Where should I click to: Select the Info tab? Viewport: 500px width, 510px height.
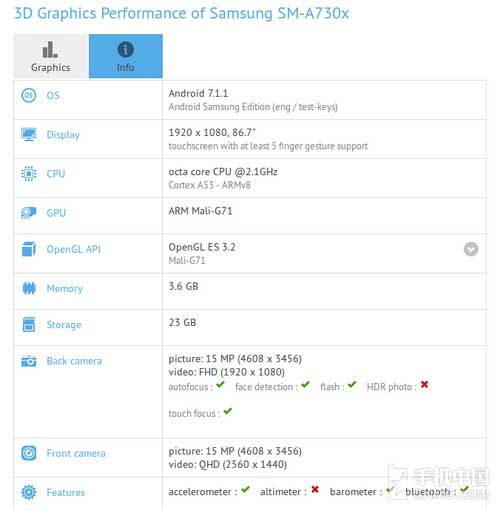[126, 56]
